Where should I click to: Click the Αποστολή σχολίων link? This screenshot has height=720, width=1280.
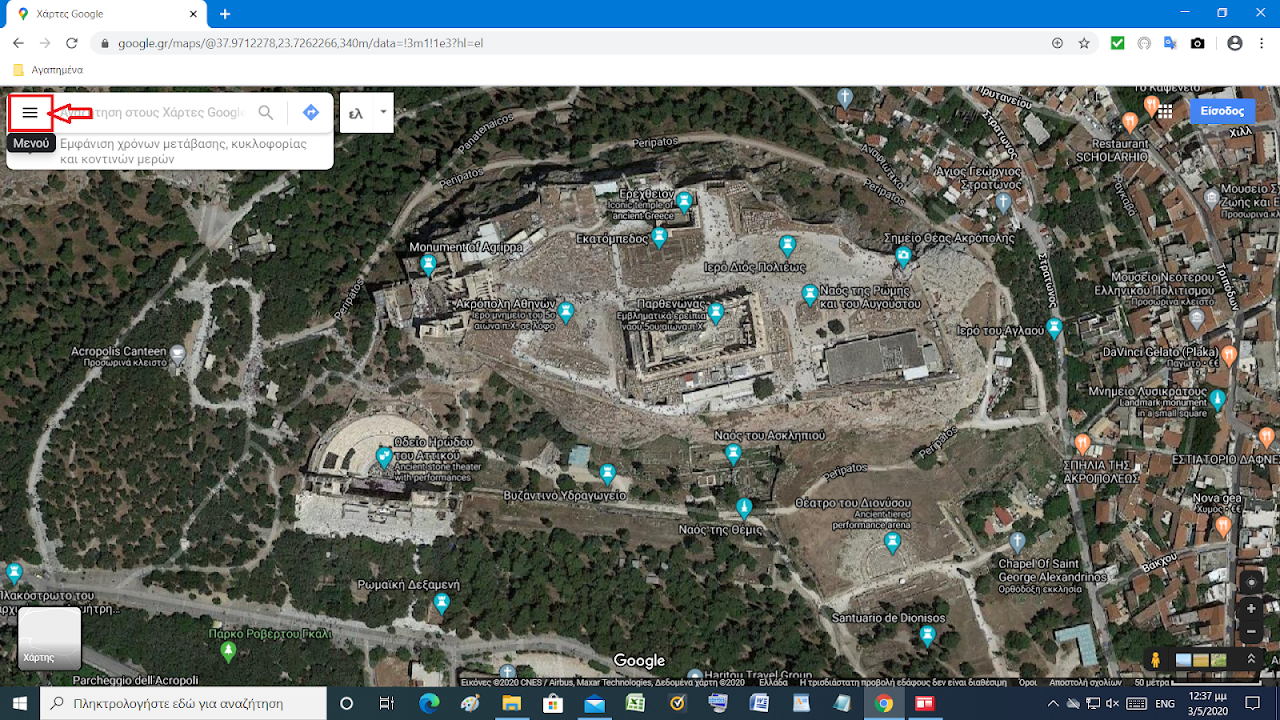[1085, 682]
